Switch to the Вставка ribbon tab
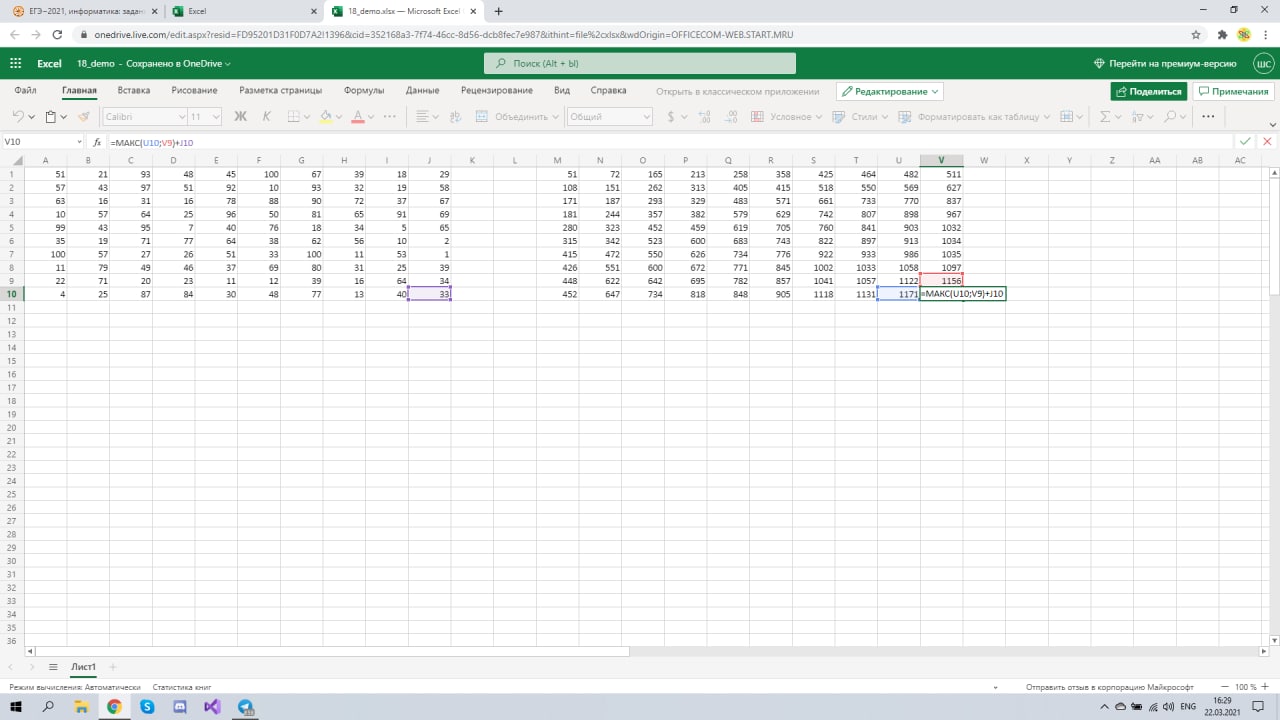The height and width of the screenshot is (720, 1280). click(x=134, y=91)
